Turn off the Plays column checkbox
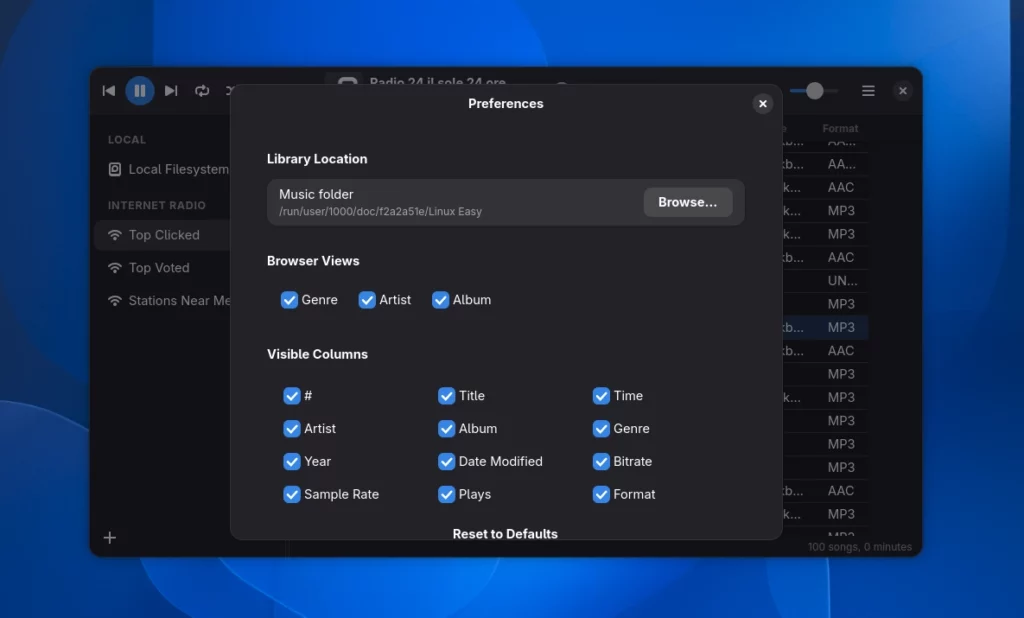This screenshot has width=1024, height=618. tap(447, 494)
